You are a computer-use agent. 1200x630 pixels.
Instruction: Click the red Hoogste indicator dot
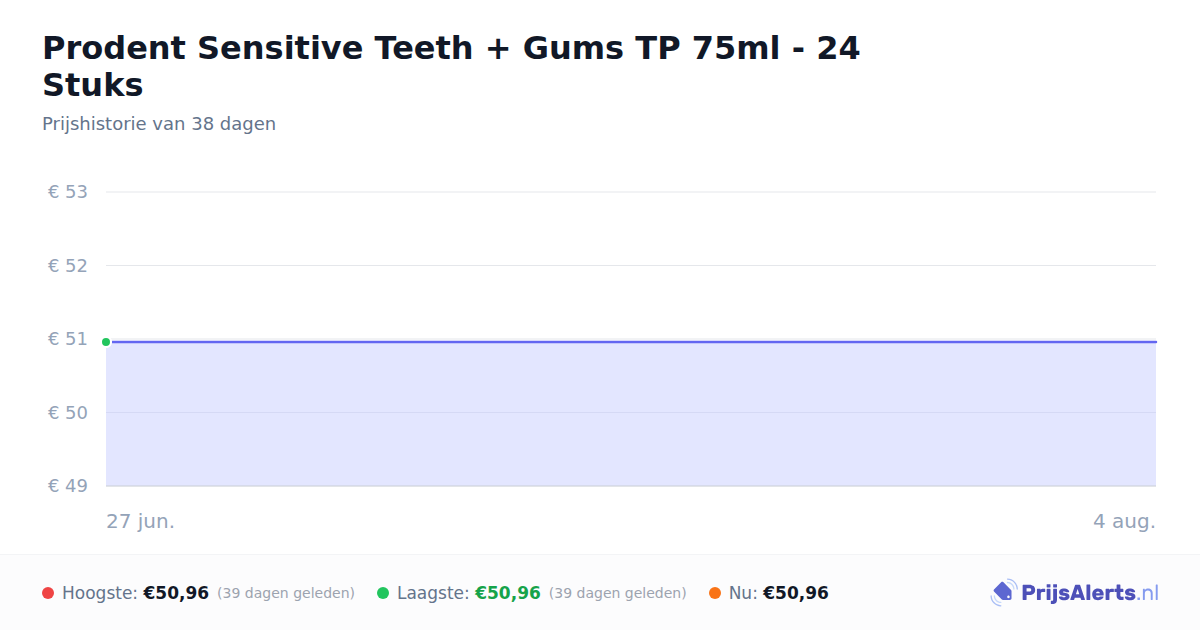coord(48,593)
